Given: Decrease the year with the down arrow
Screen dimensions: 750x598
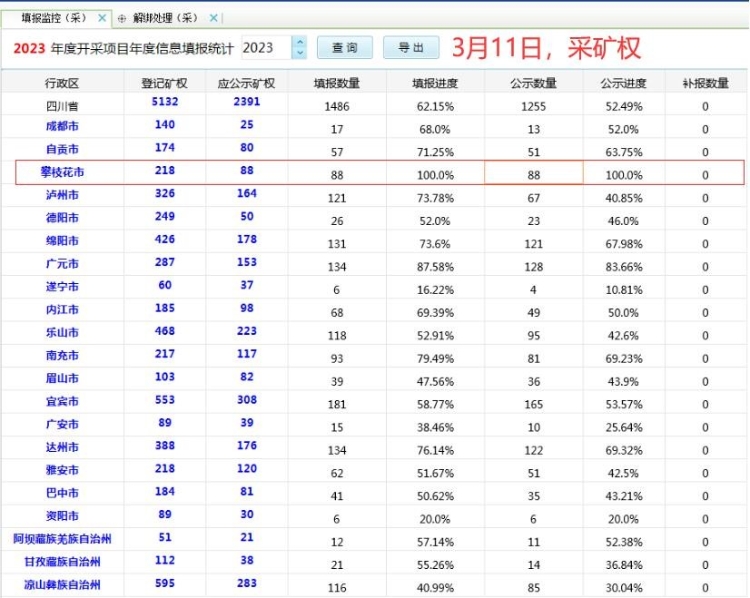Looking at the screenshot, I should point(299,53).
